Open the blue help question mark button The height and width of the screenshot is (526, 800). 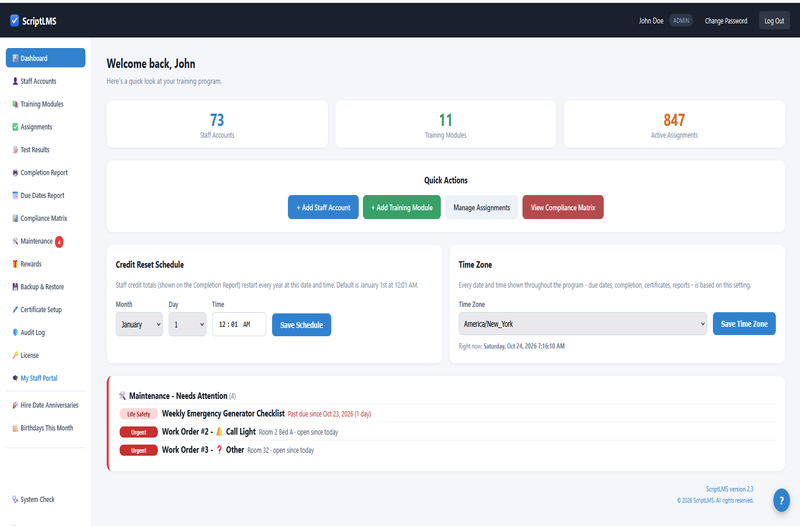[781, 500]
